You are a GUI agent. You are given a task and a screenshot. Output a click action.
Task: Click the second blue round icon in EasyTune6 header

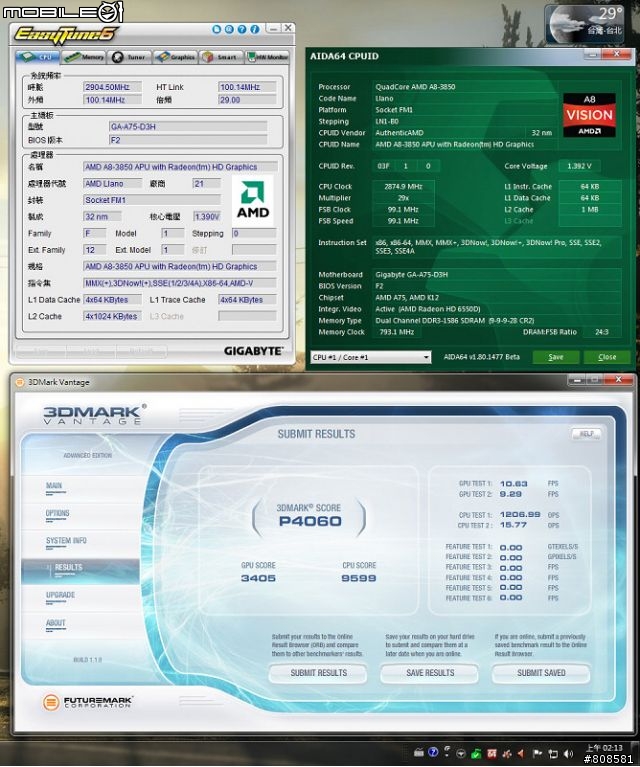pyautogui.click(x=229, y=29)
